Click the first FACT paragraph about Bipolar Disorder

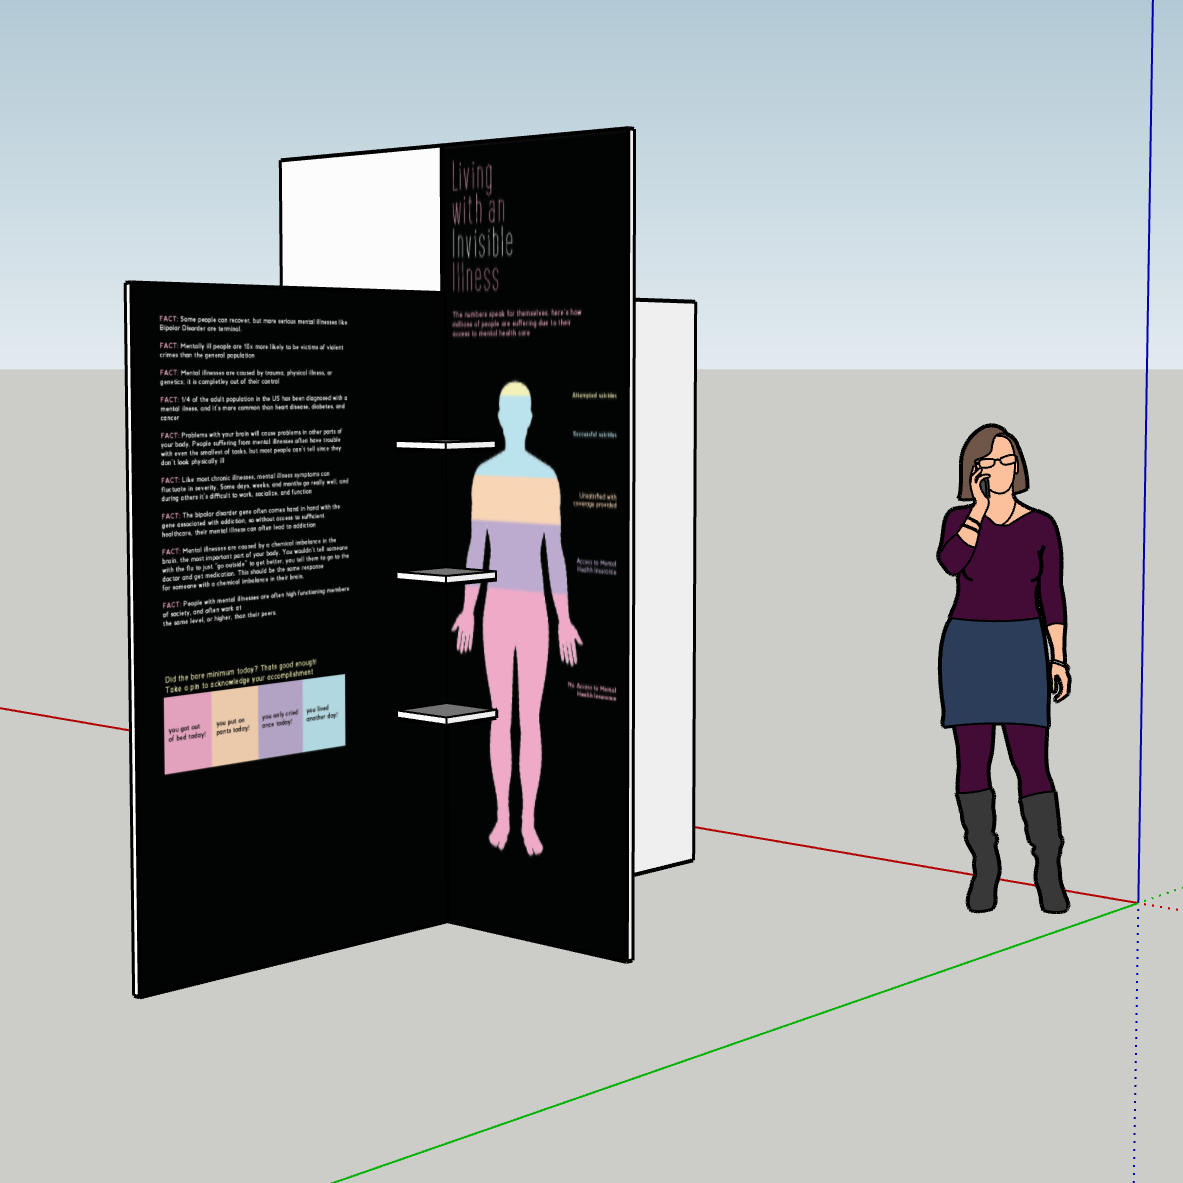coord(253,323)
